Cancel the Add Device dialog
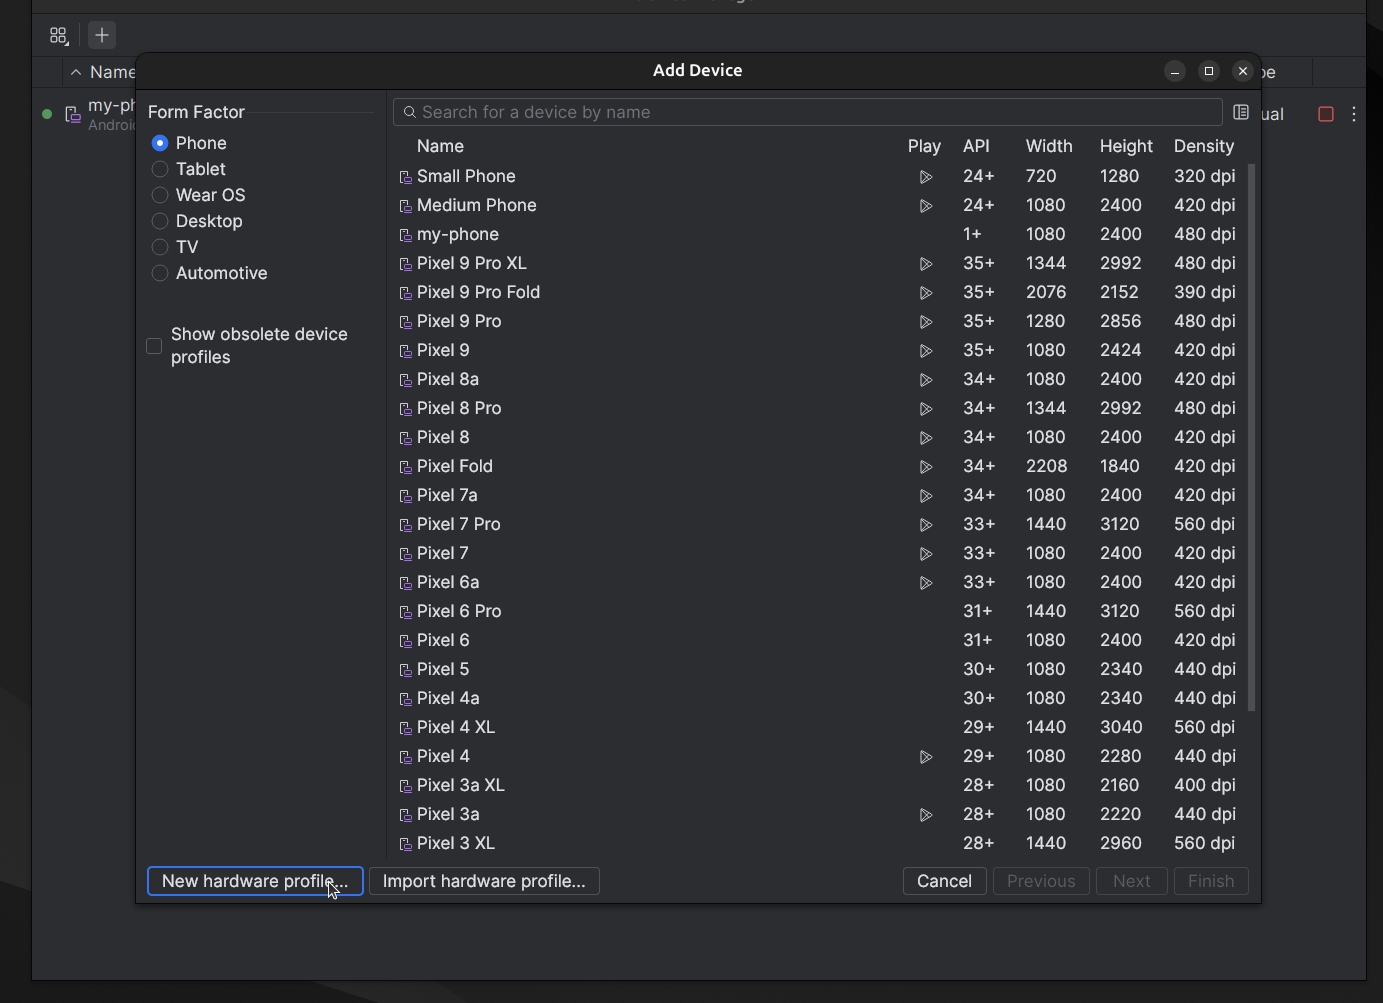 click(x=944, y=881)
